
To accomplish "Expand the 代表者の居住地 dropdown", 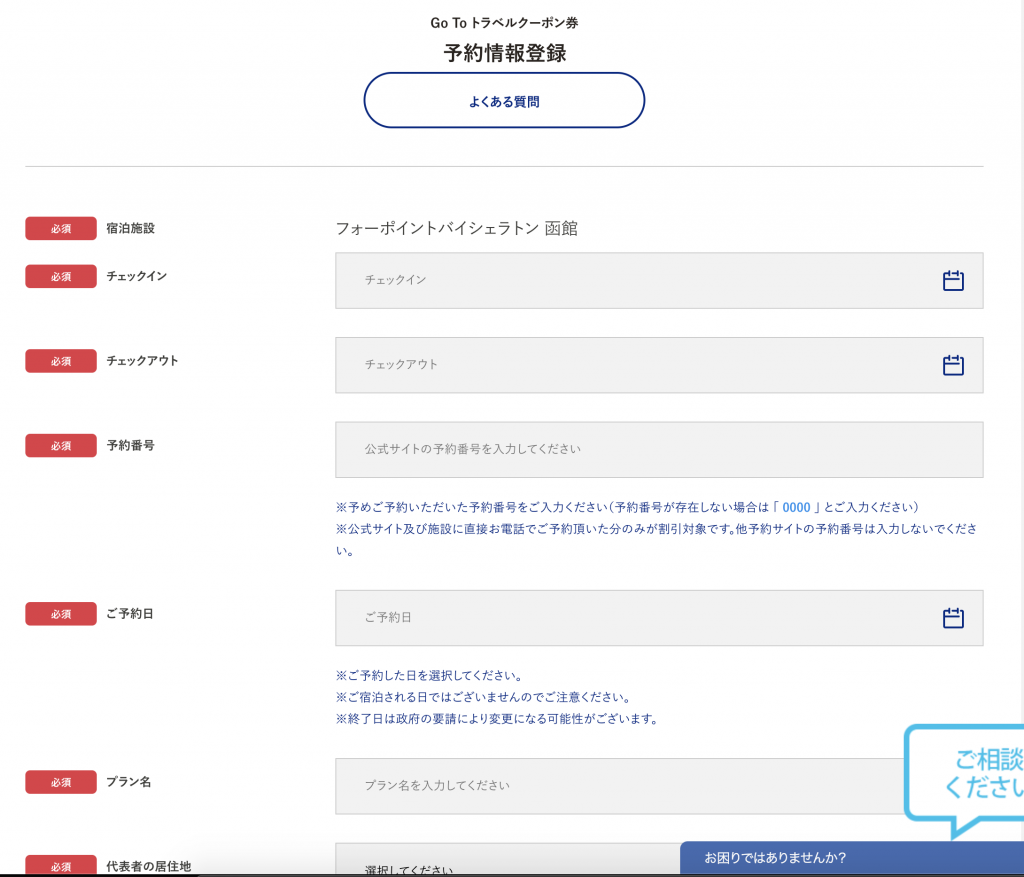I will click(x=507, y=860).
